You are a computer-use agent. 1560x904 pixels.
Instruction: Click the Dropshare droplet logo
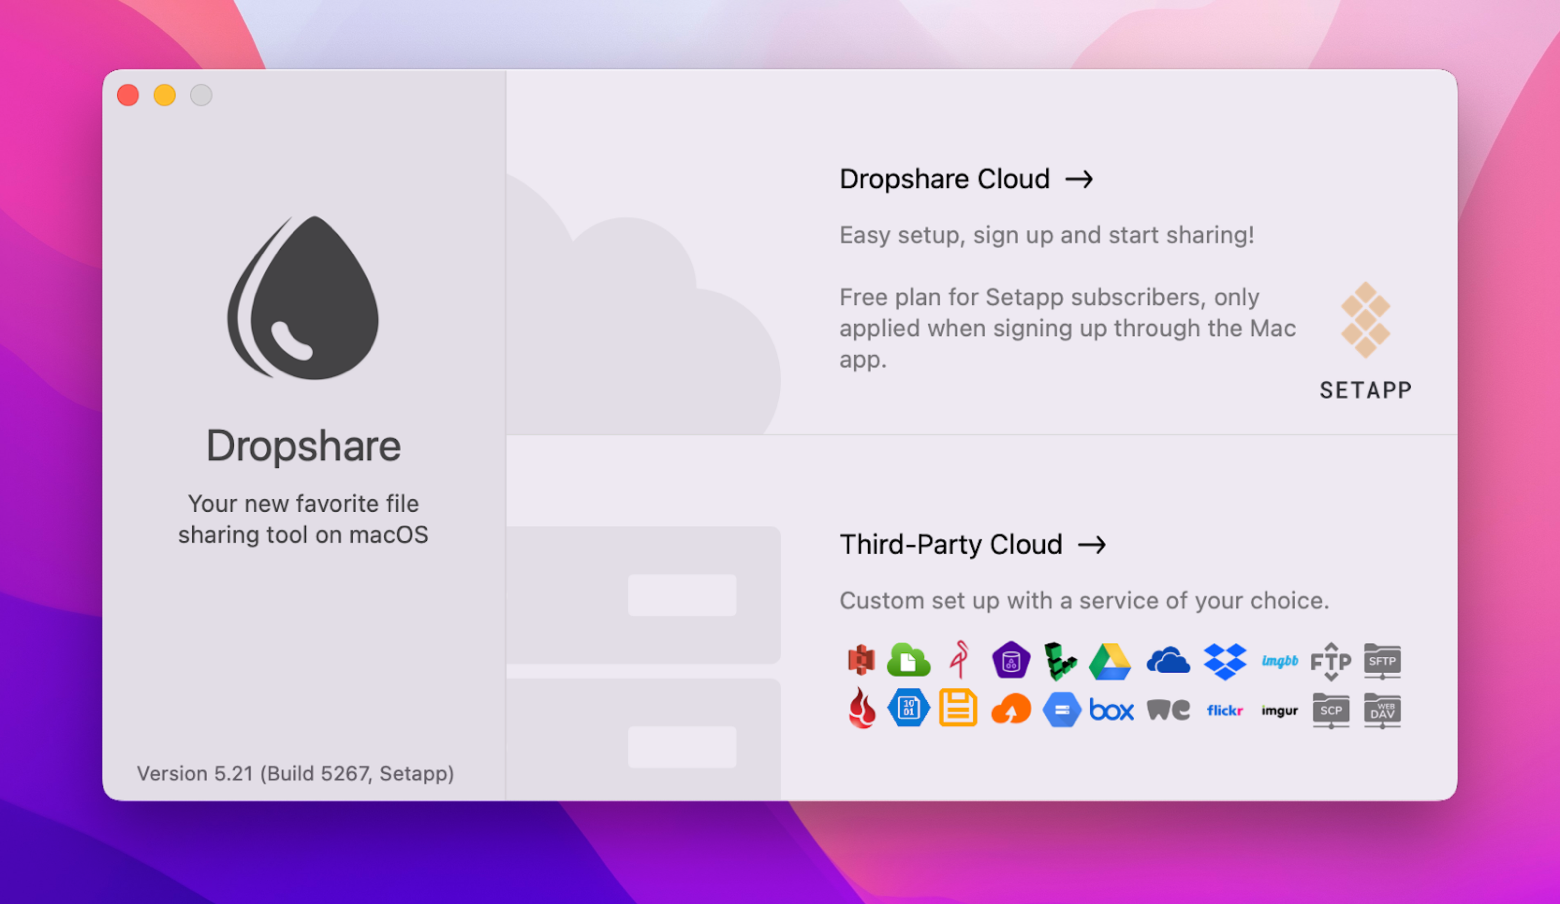303,297
